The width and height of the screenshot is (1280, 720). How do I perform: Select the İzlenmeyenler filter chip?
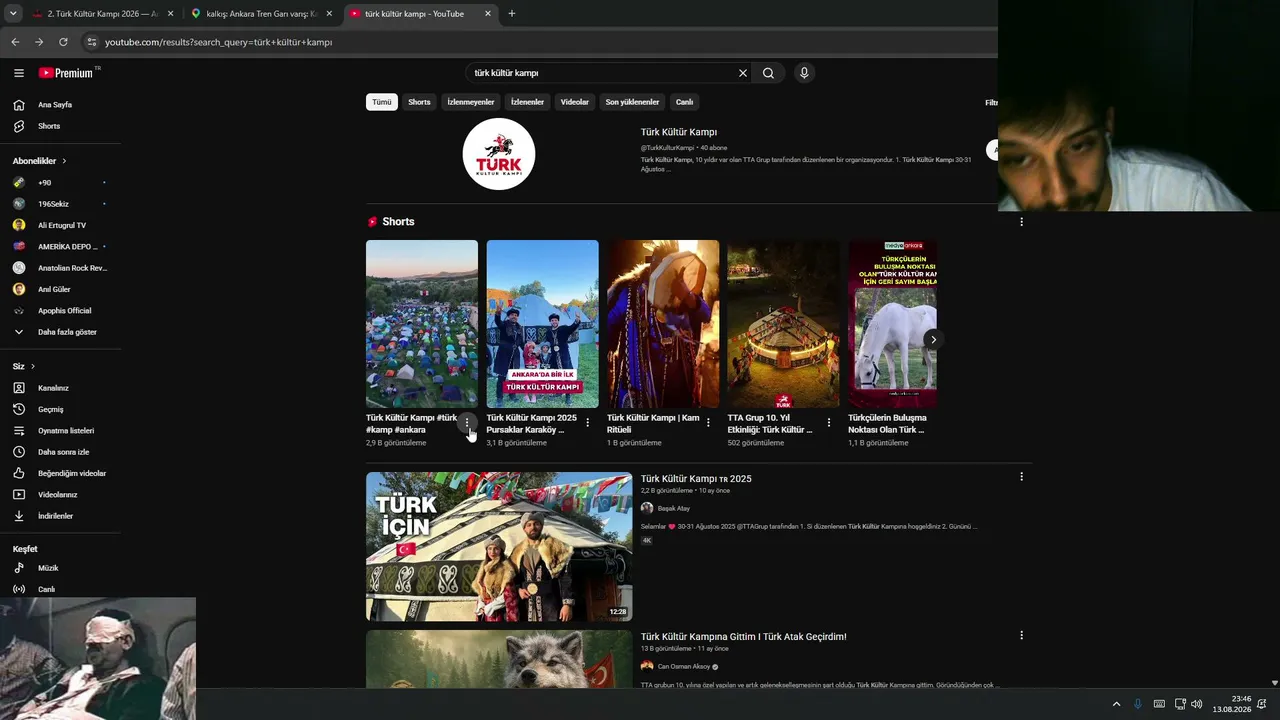click(x=471, y=102)
